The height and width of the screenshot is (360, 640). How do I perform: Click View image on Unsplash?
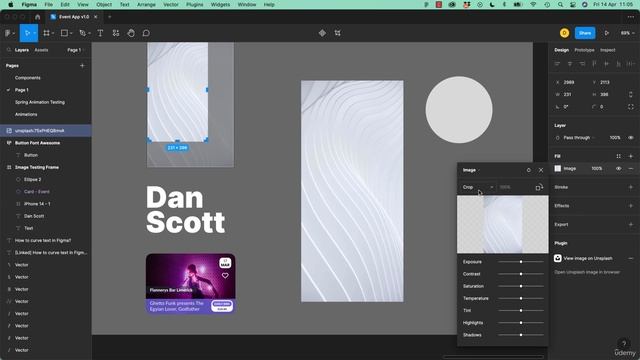click(x=588, y=258)
